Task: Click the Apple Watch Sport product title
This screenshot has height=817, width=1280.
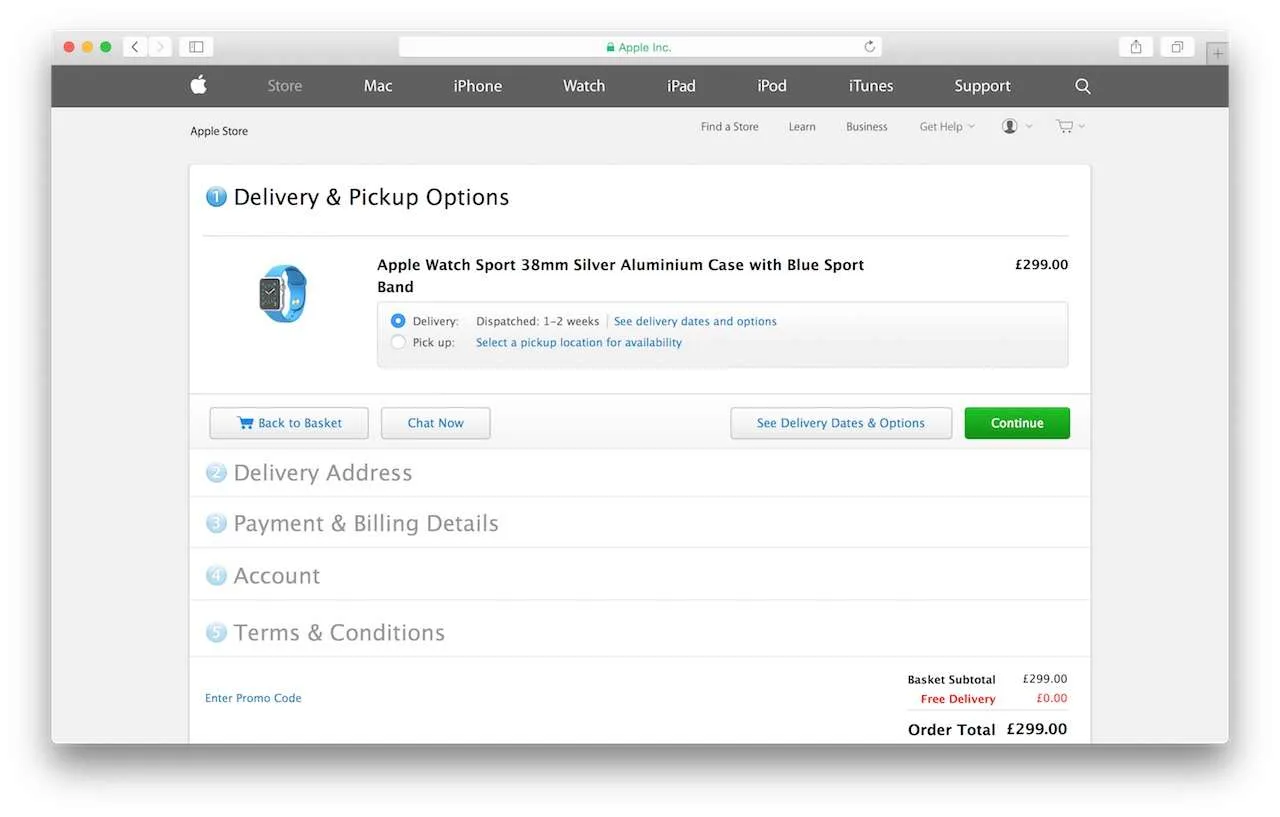Action: click(x=621, y=276)
